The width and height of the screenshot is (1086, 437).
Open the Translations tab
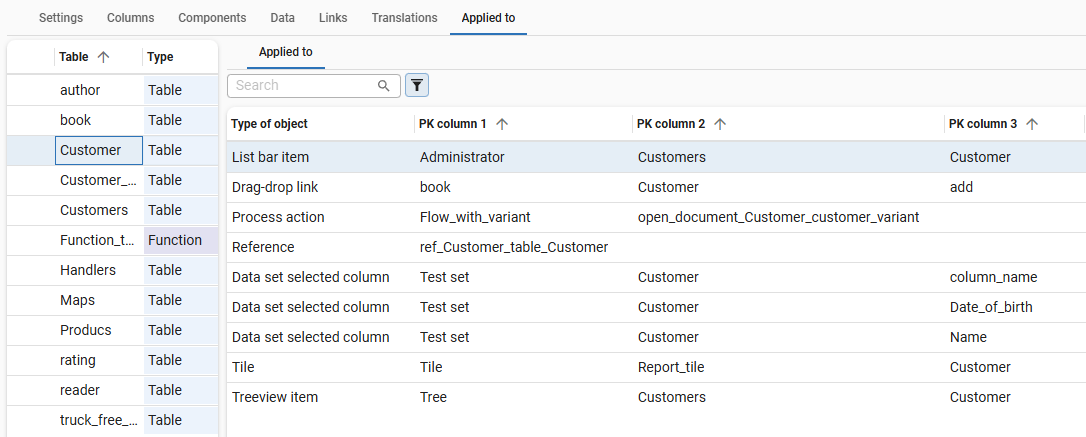(x=404, y=18)
